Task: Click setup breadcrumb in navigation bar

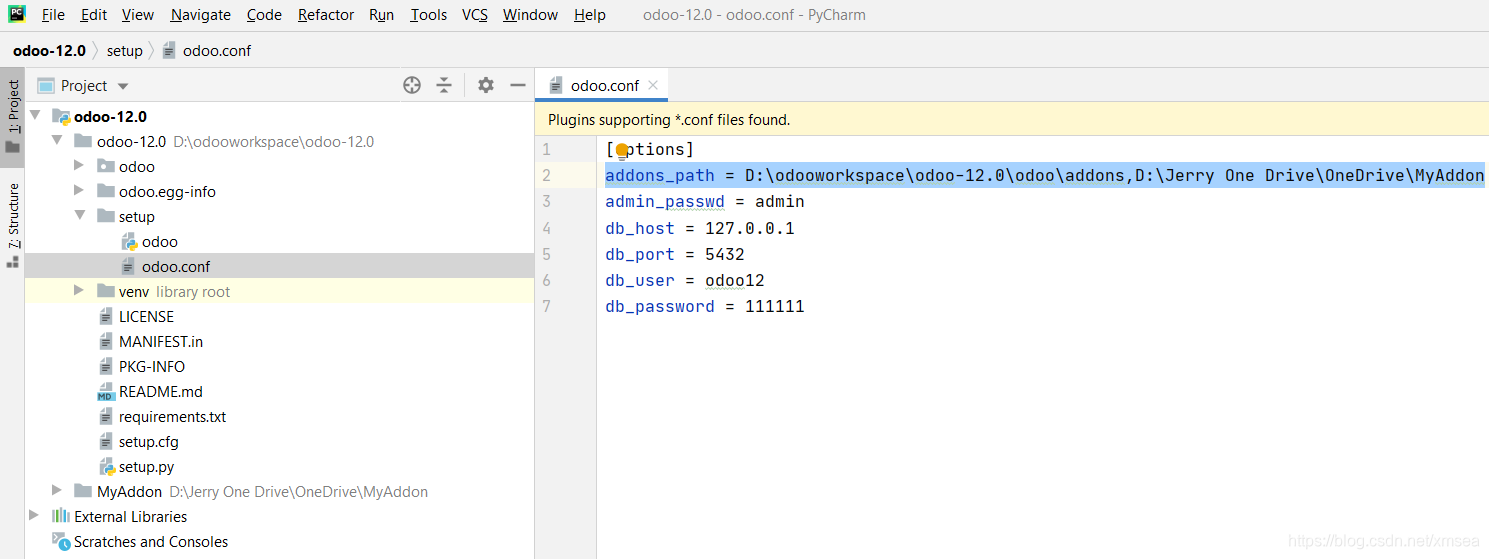Action: pyautogui.click(x=125, y=50)
